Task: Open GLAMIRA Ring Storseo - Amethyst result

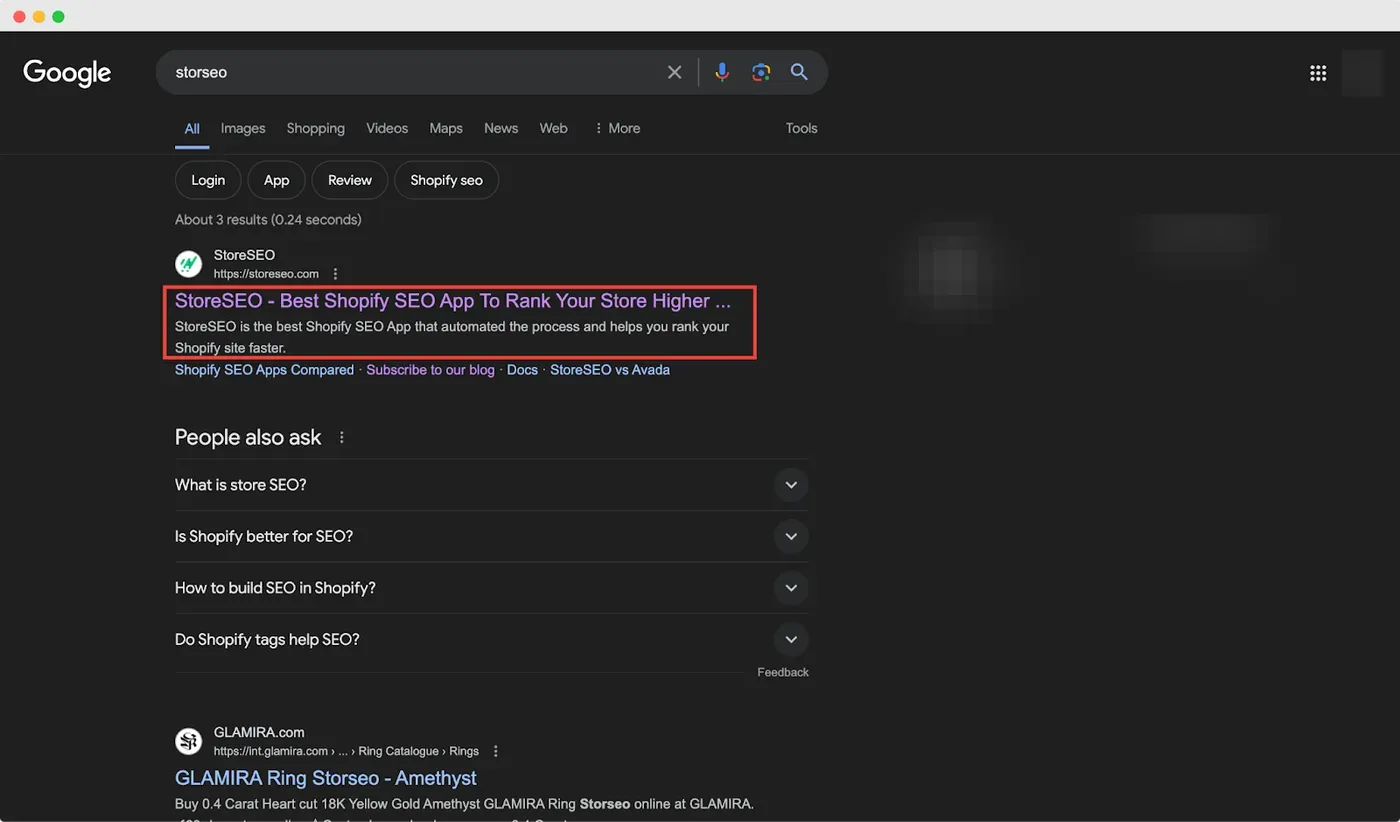Action: [x=326, y=778]
